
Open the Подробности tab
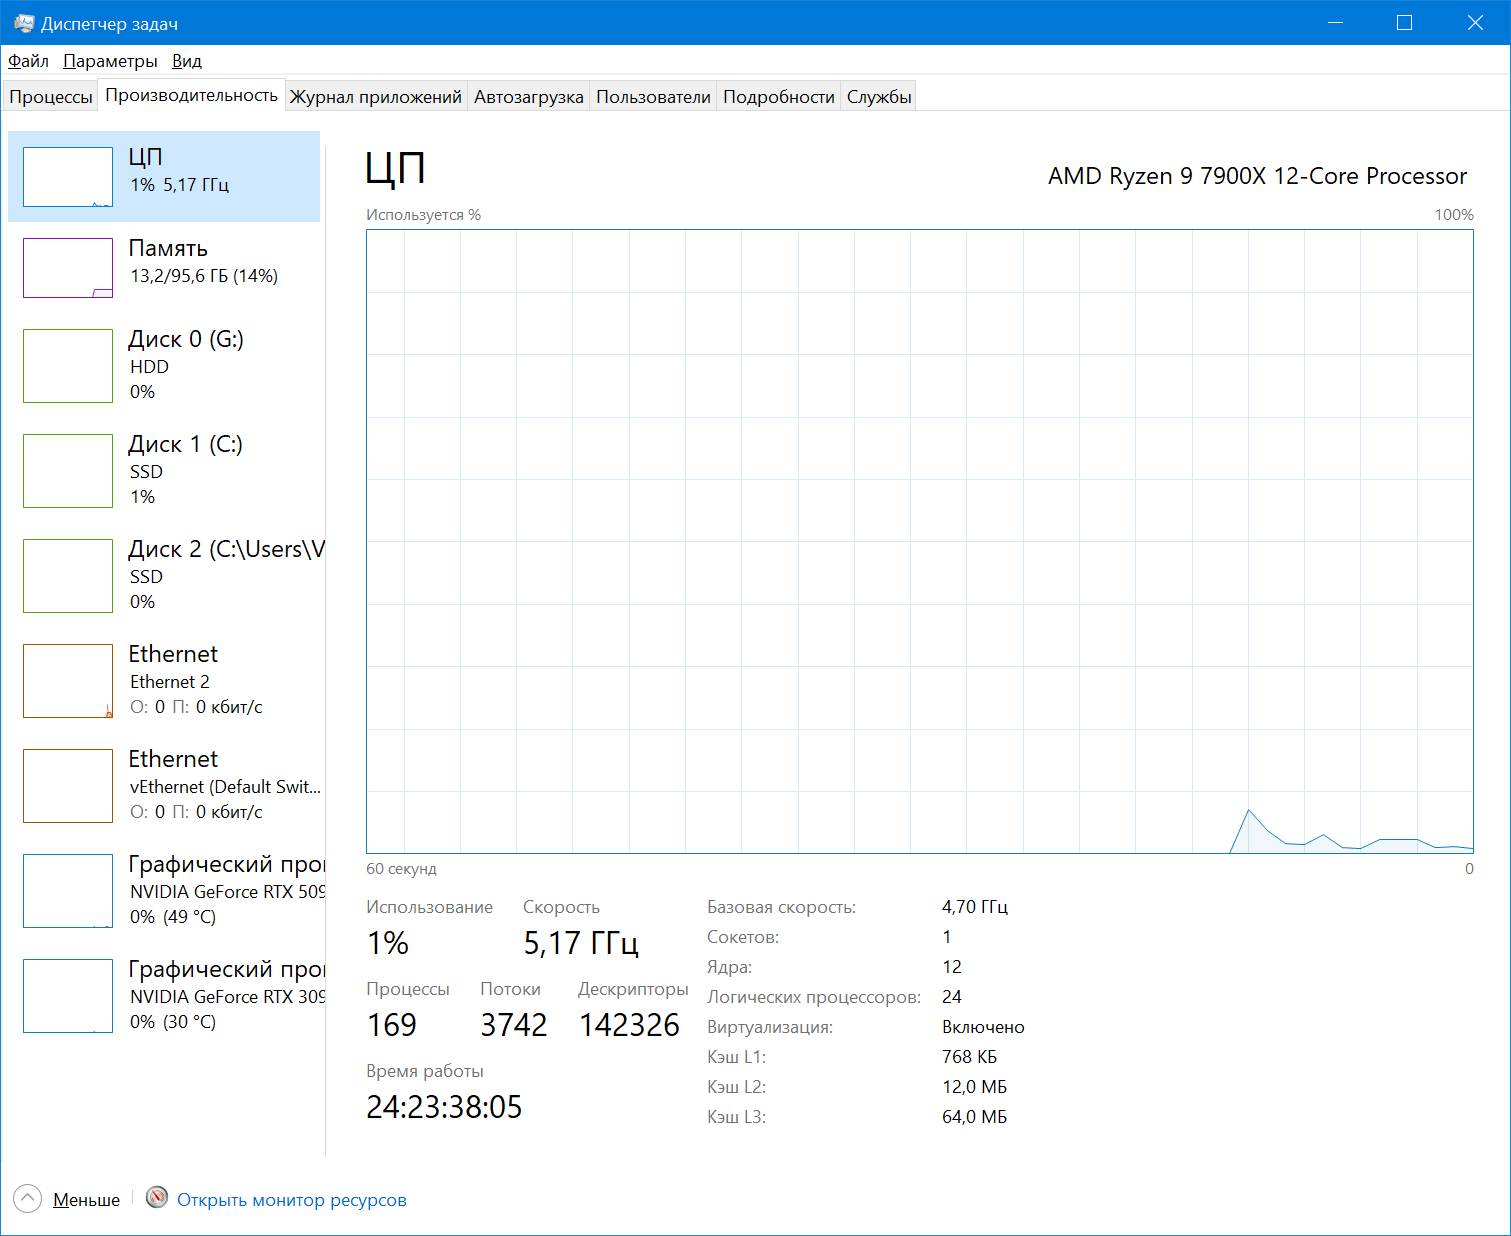(779, 97)
